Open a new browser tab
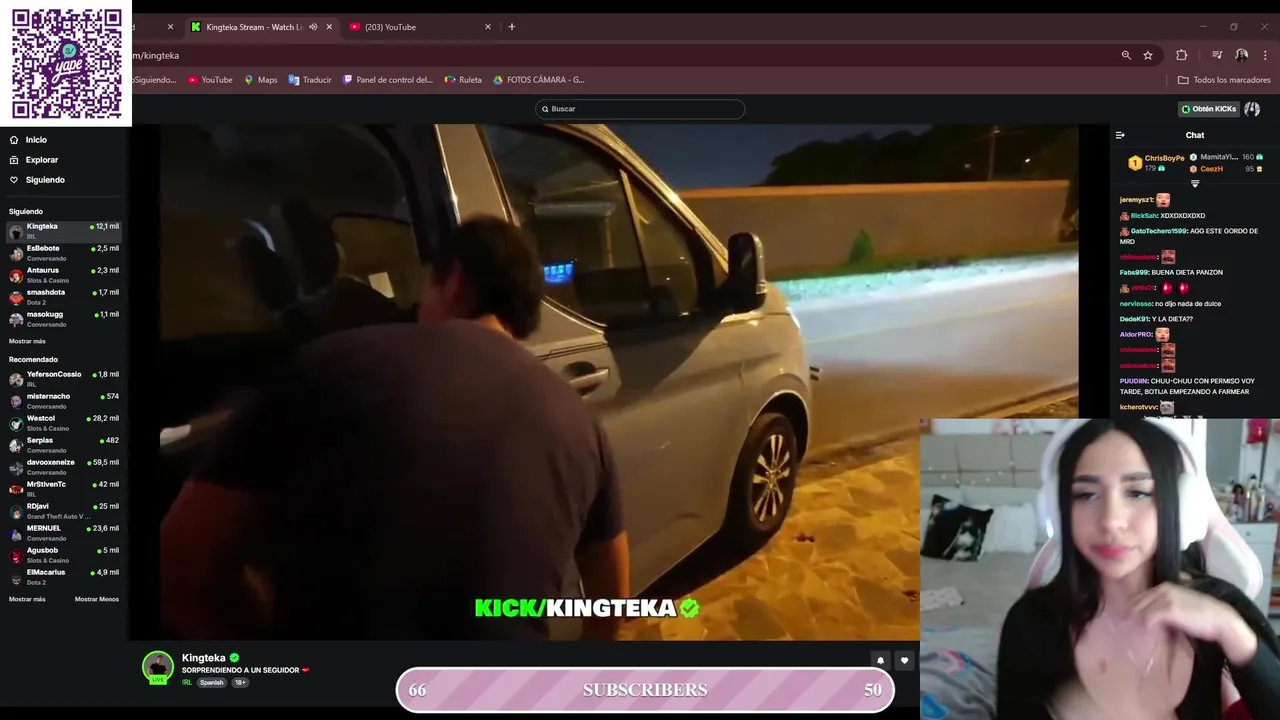The width and height of the screenshot is (1280, 720). point(512,27)
